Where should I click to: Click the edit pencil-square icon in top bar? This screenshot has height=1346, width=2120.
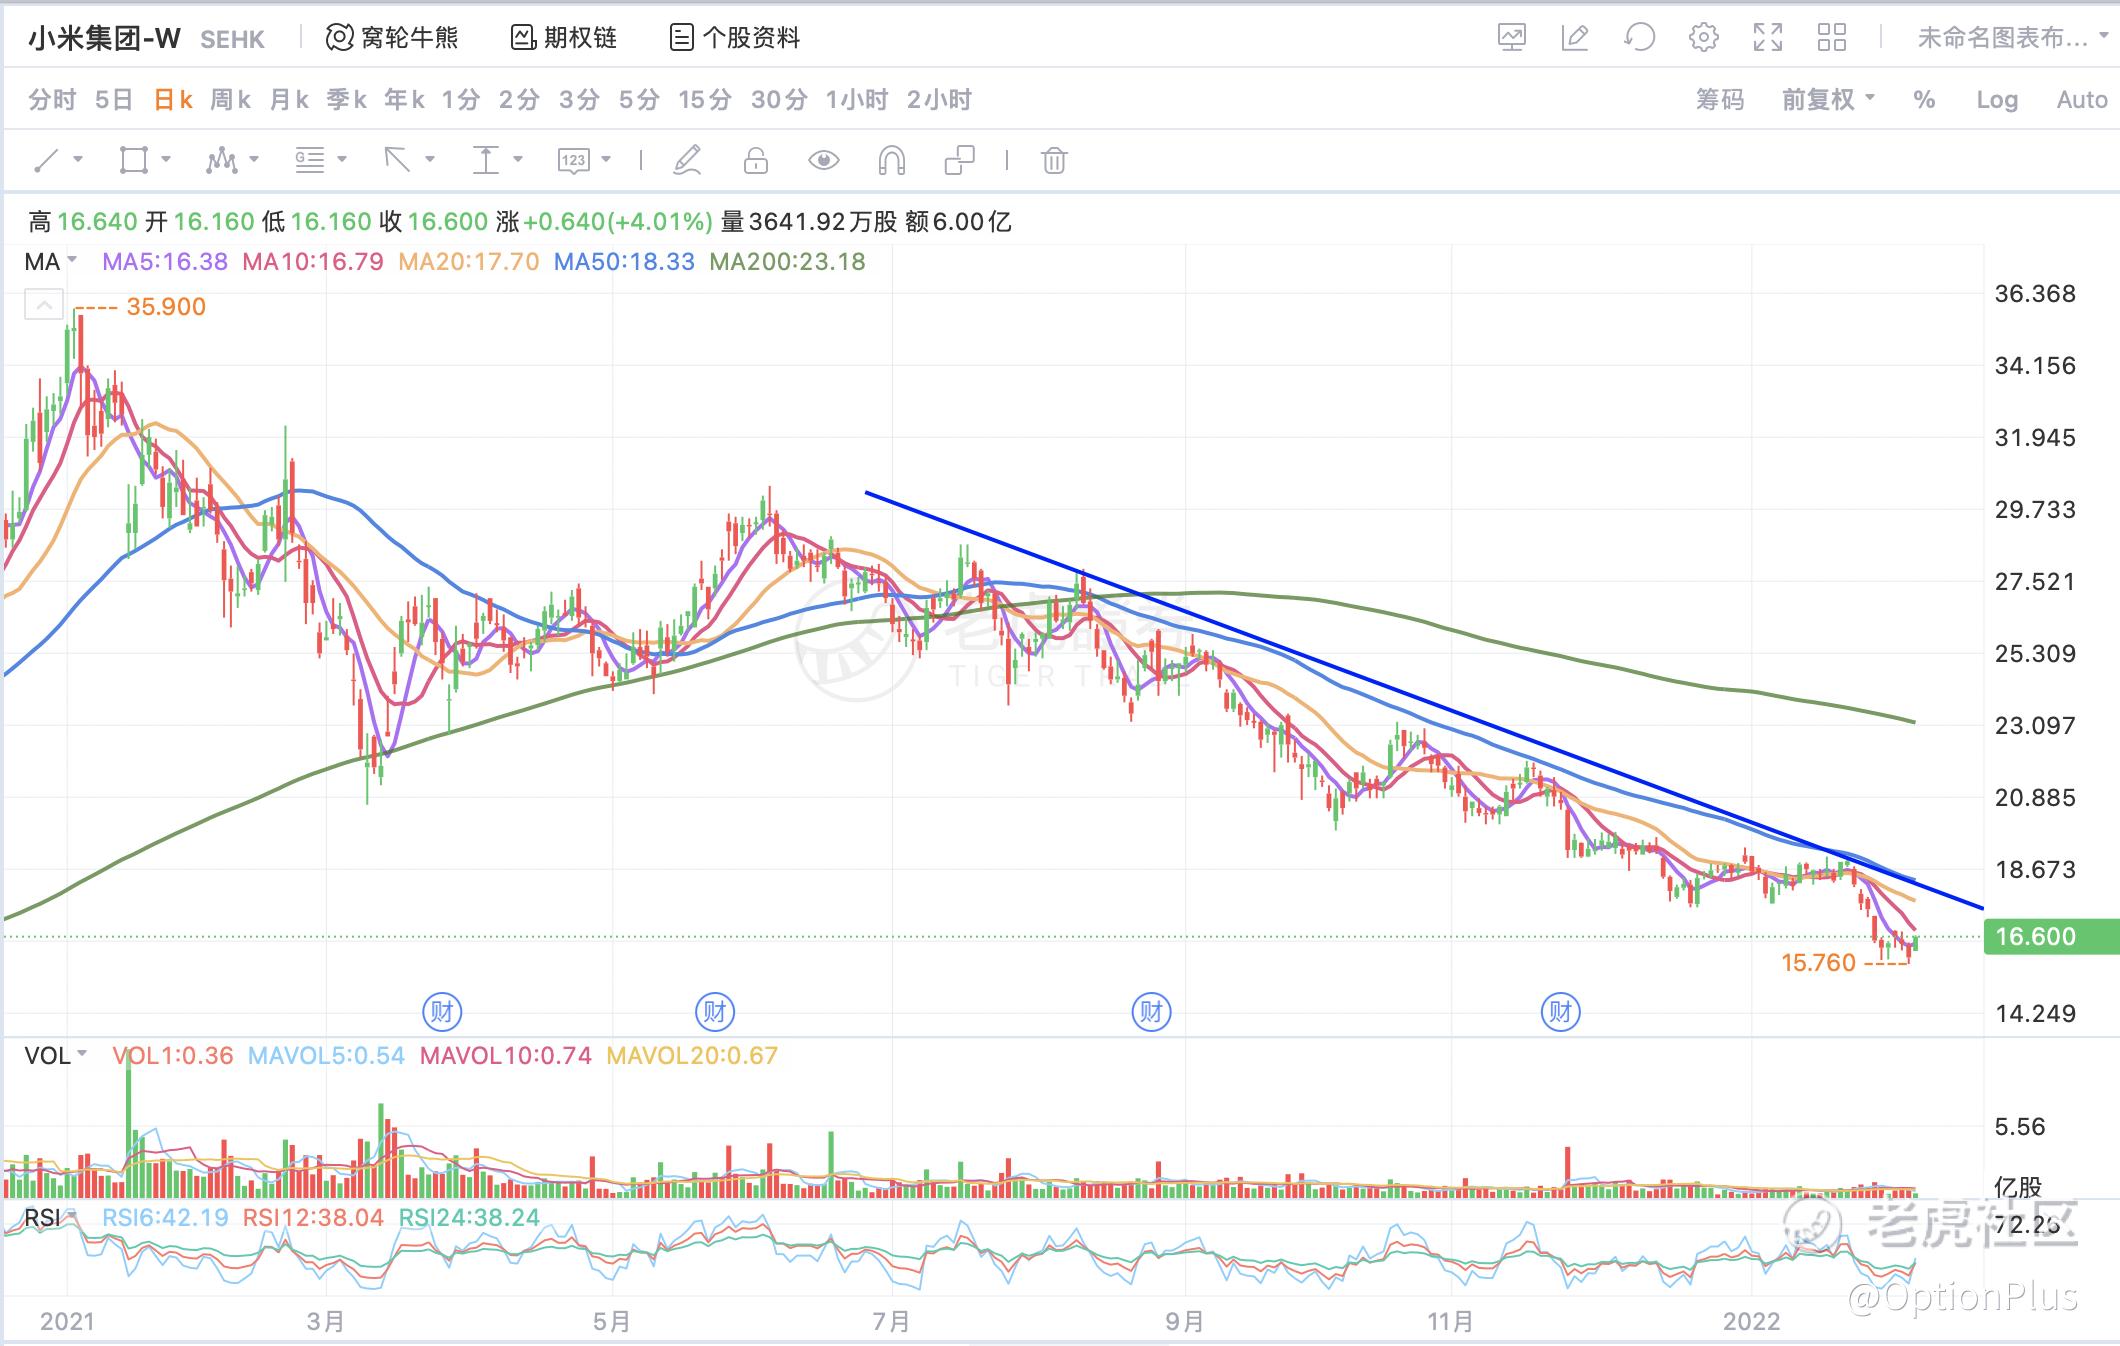(x=1575, y=38)
